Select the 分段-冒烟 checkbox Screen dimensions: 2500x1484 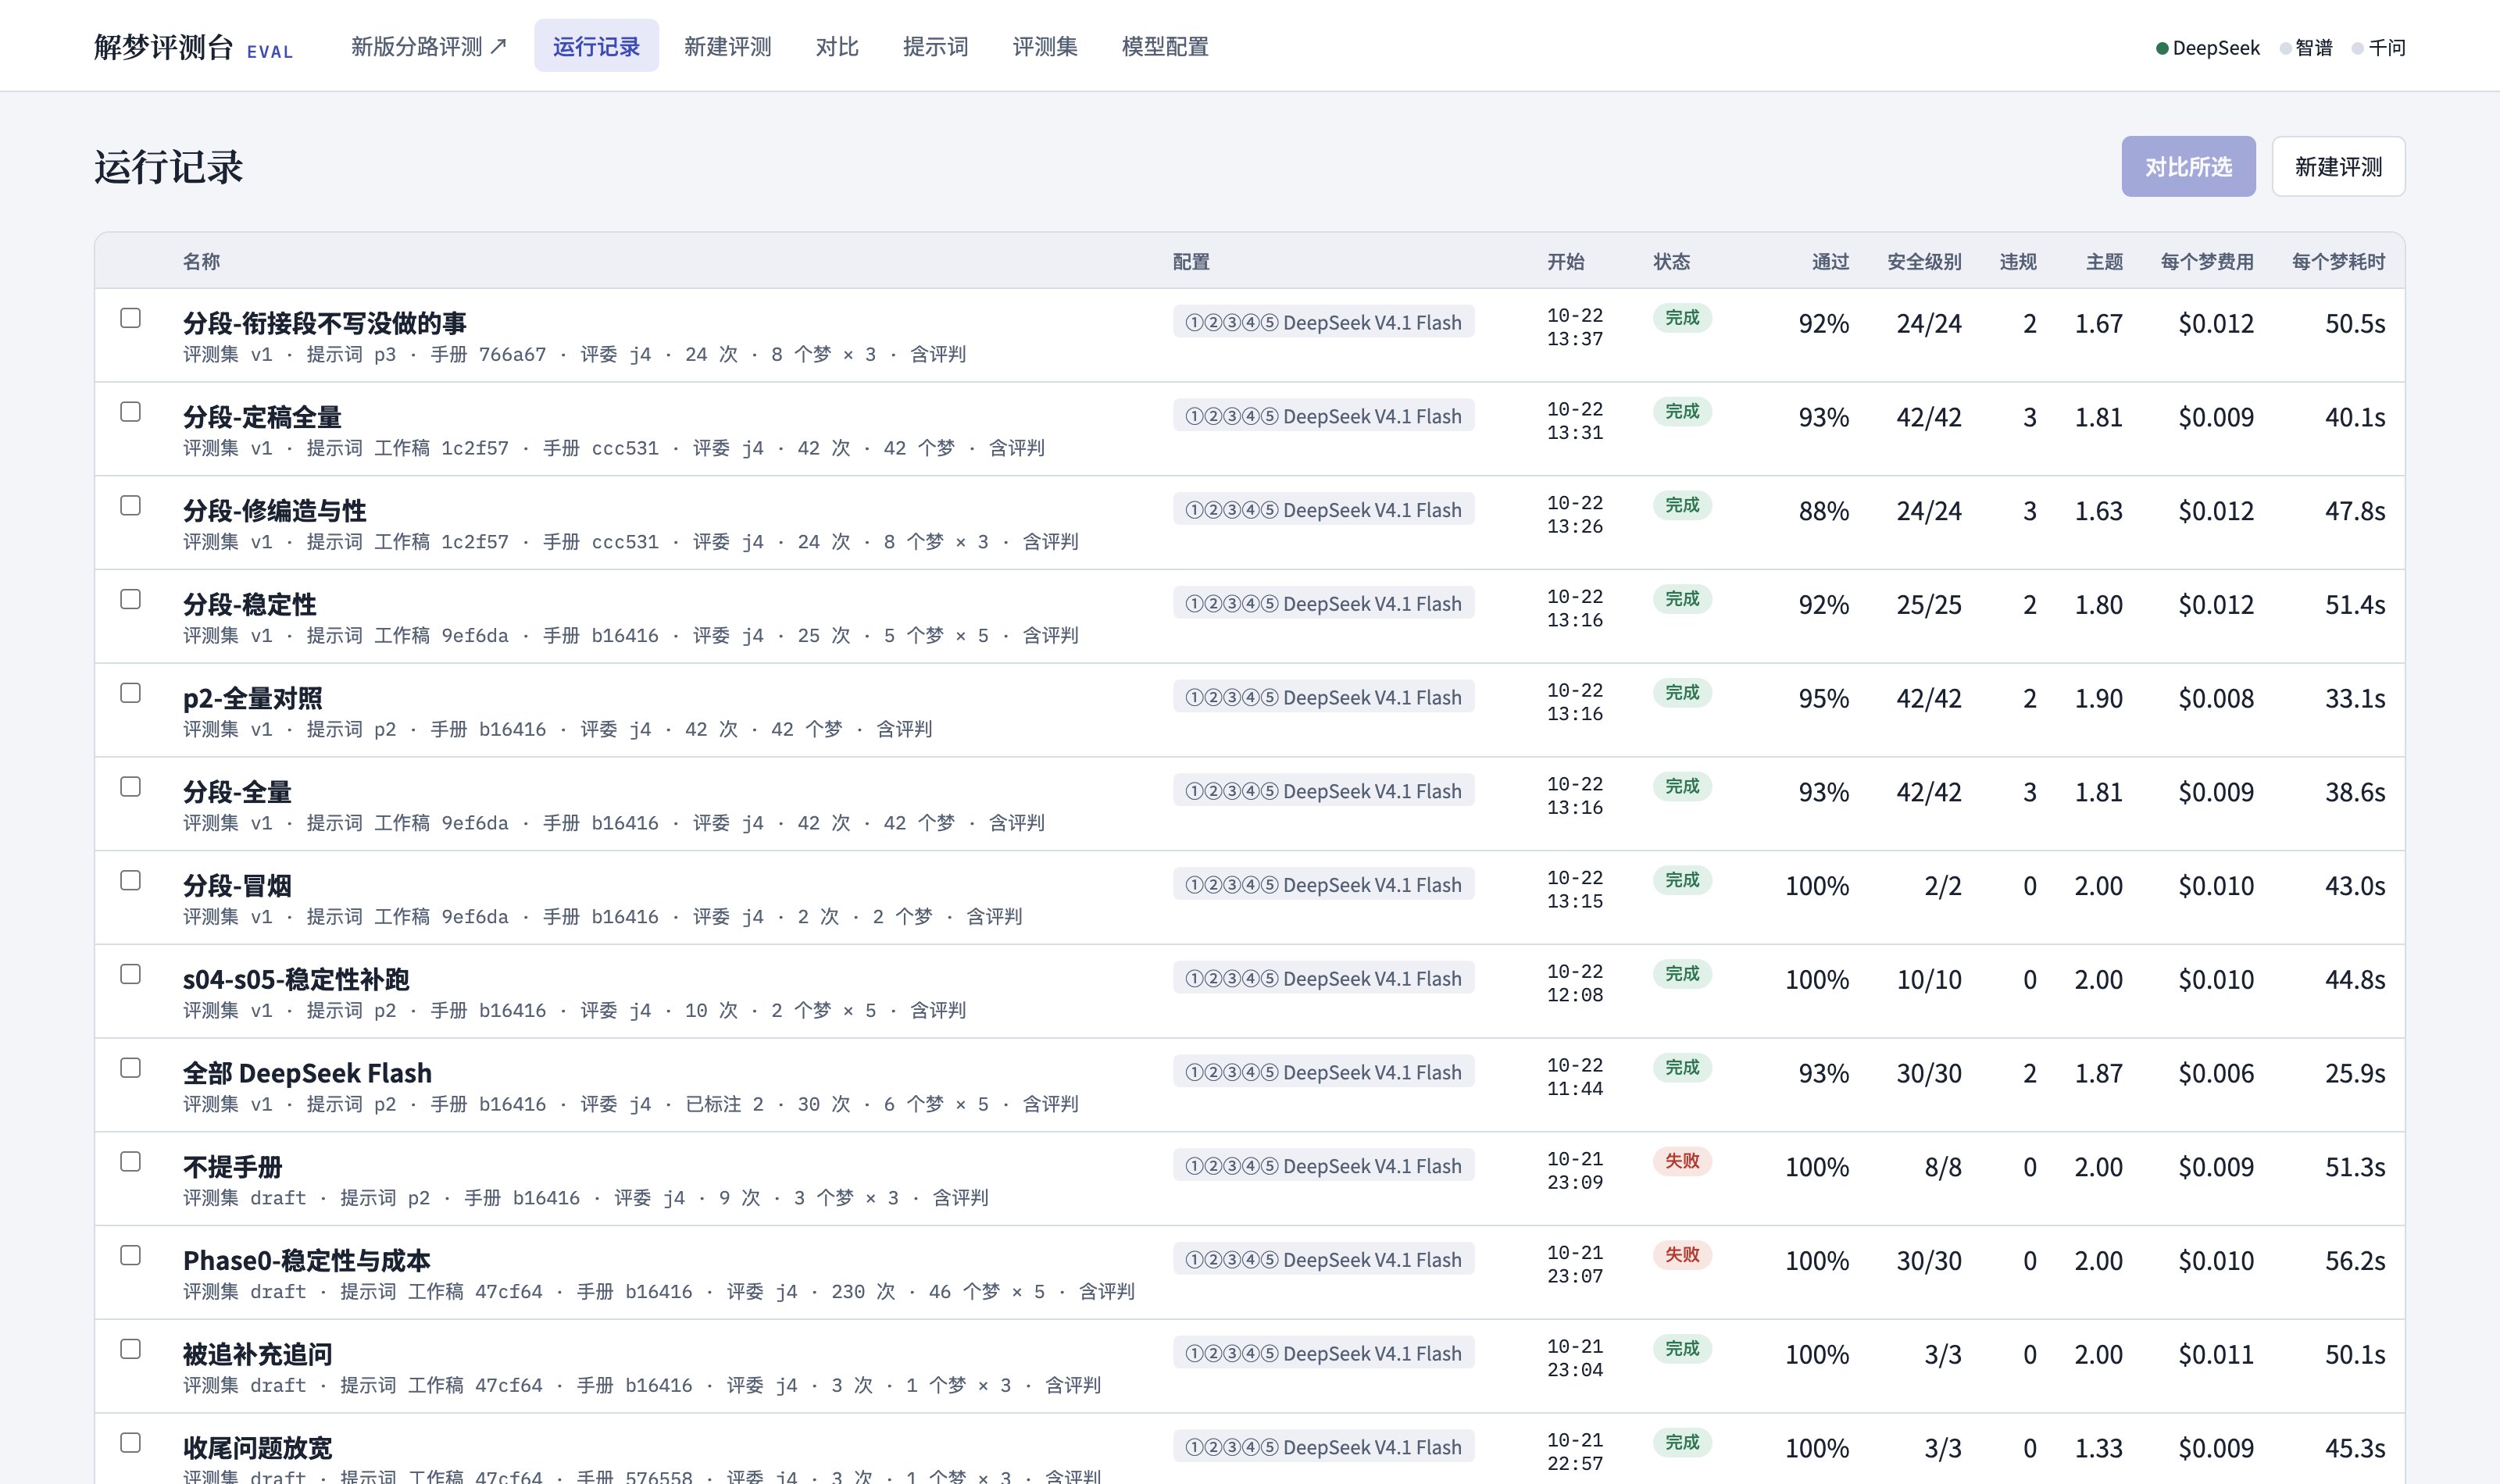pos(130,881)
